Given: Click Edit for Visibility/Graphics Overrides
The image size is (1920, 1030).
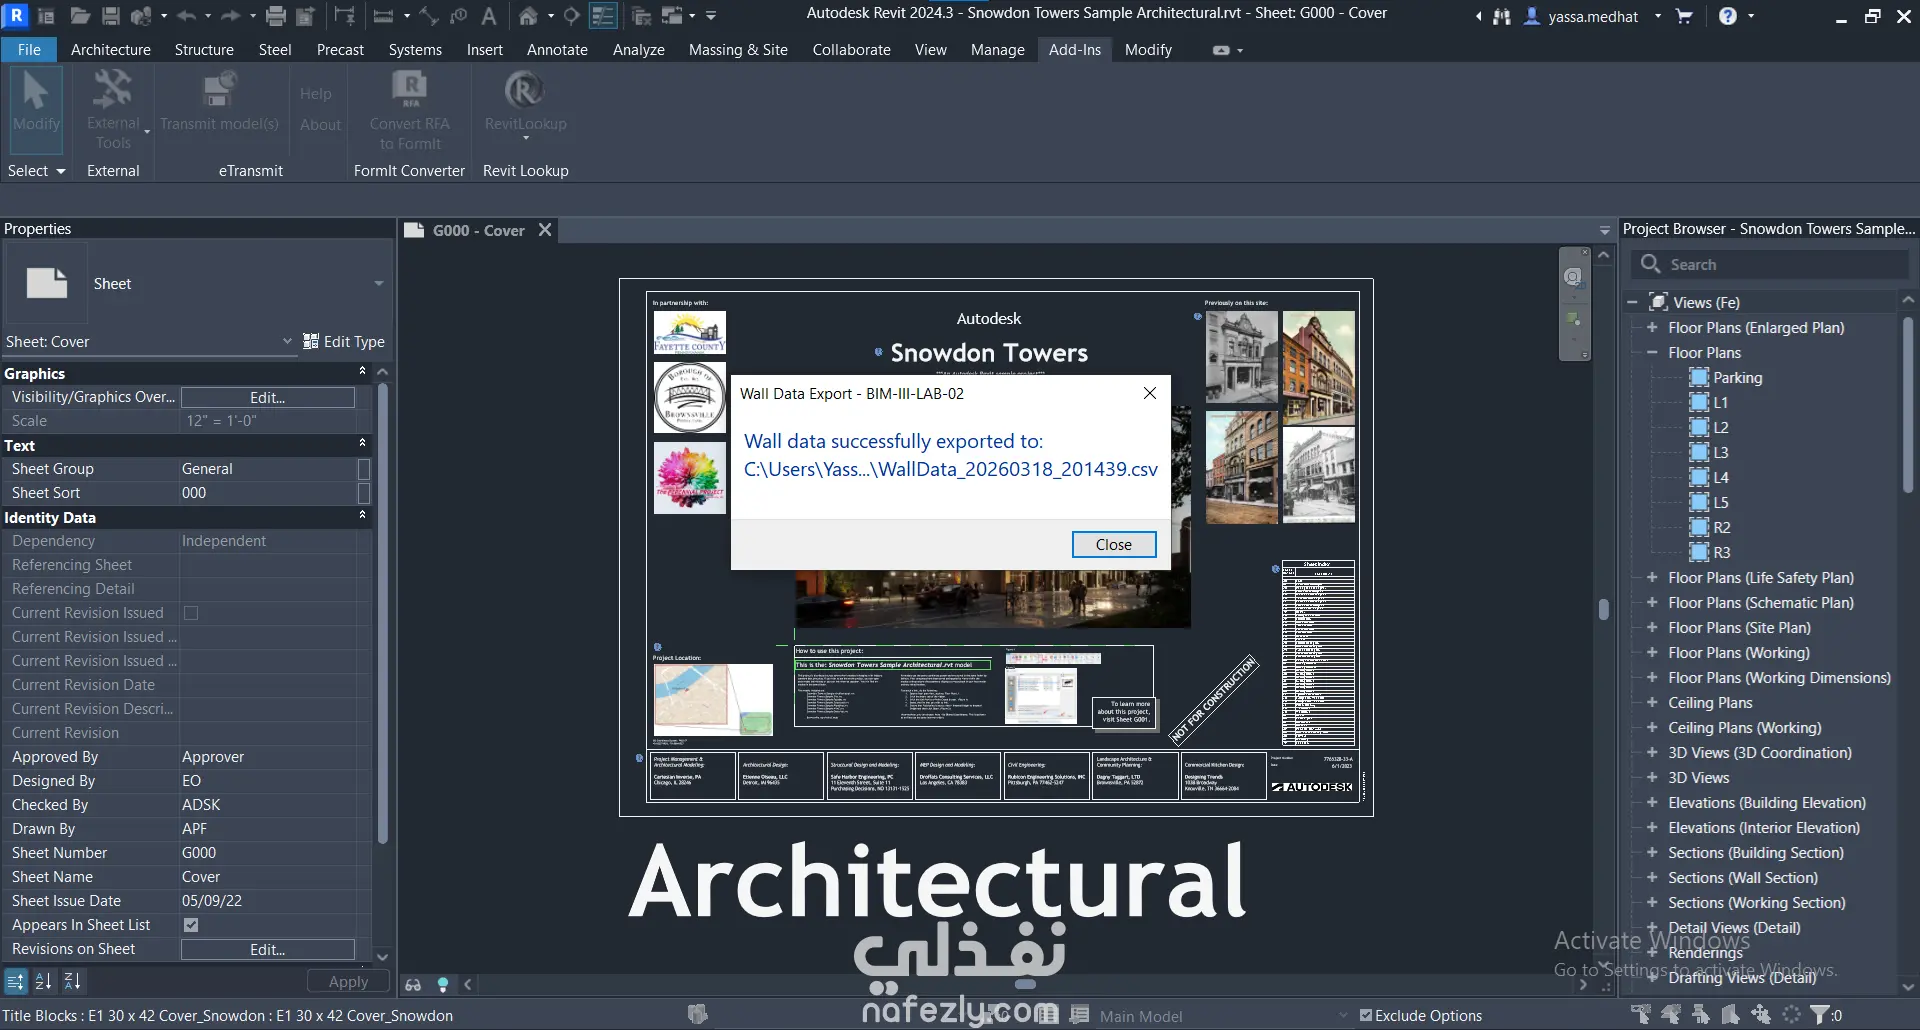Looking at the screenshot, I should click(x=267, y=397).
